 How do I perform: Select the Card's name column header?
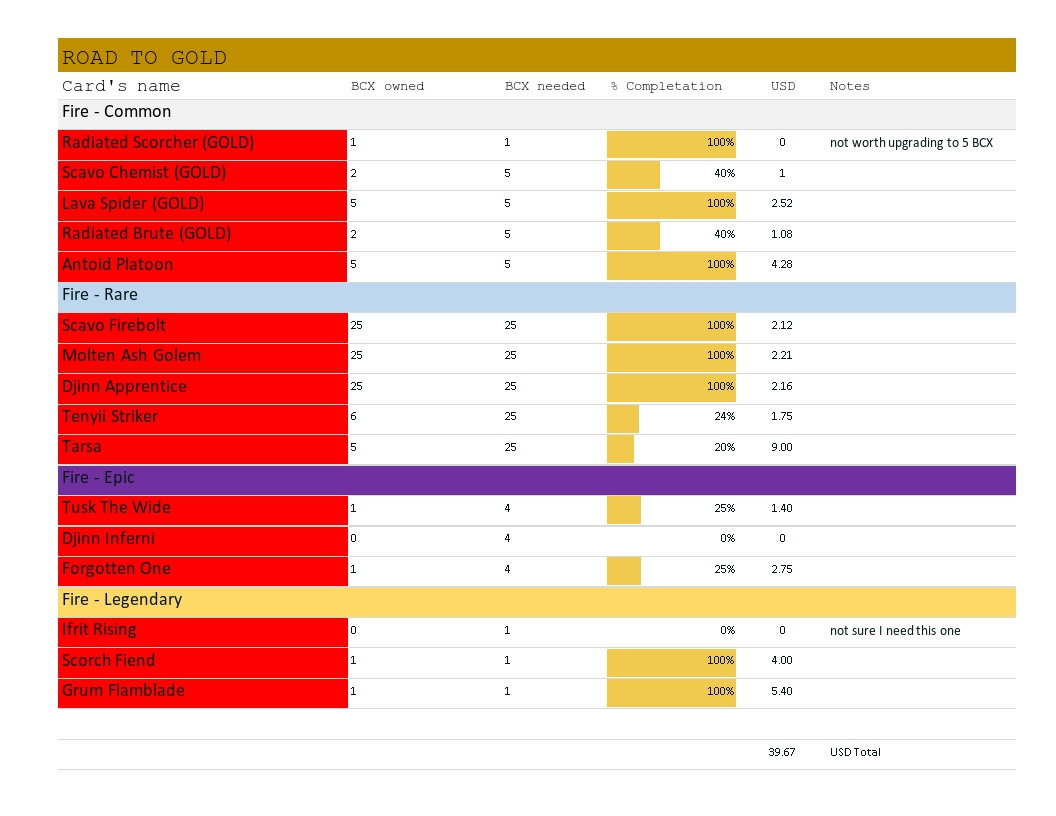[121, 86]
